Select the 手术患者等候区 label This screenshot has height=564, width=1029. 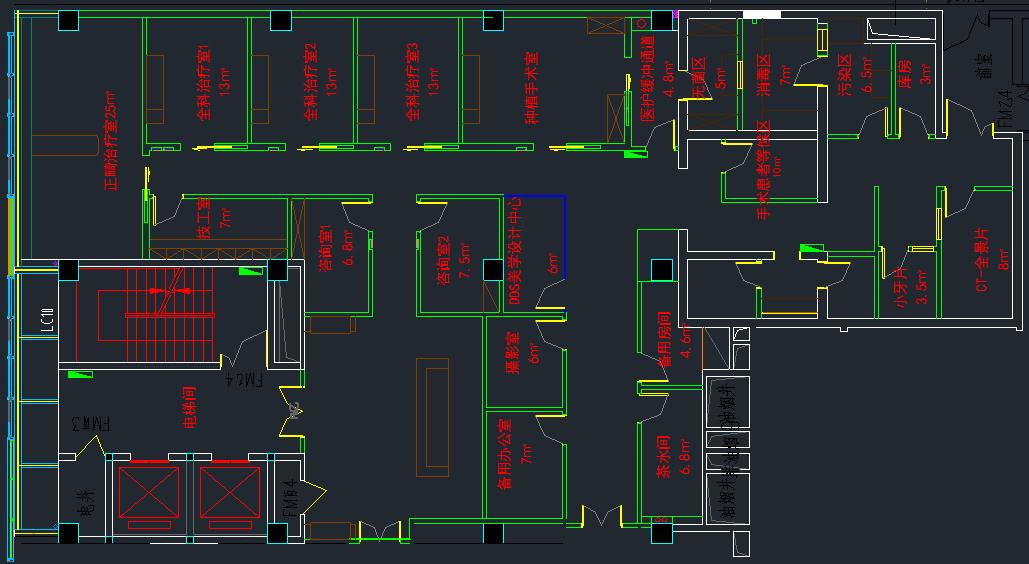[x=763, y=170]
